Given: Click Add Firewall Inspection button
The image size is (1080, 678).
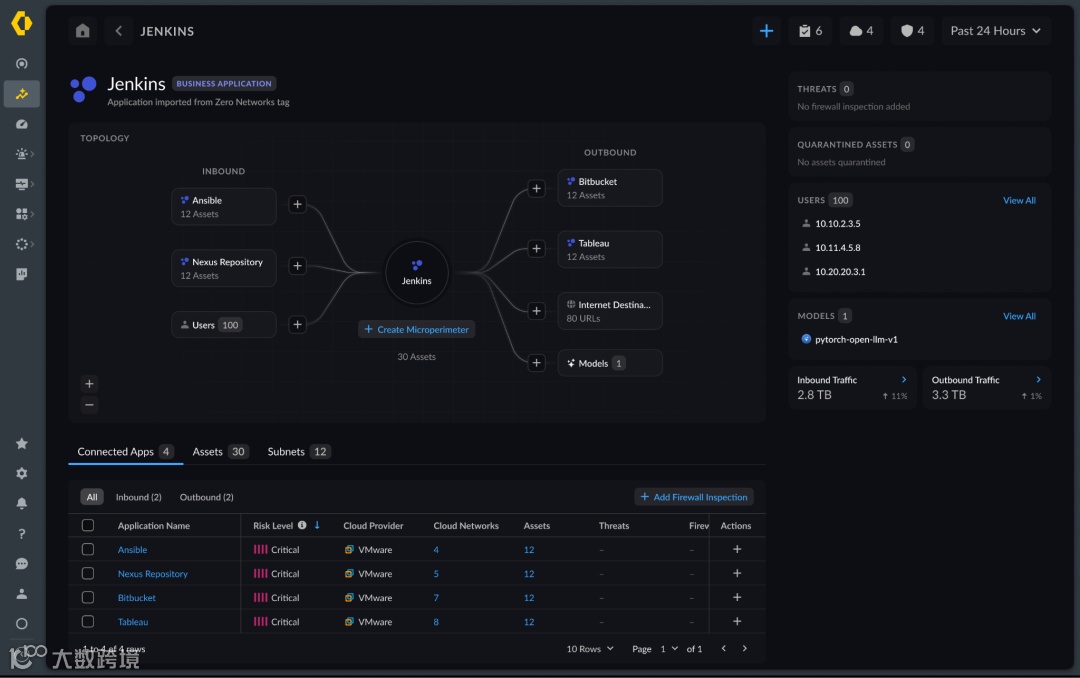Looking at the screenshot, I should [x=694, y=497].
